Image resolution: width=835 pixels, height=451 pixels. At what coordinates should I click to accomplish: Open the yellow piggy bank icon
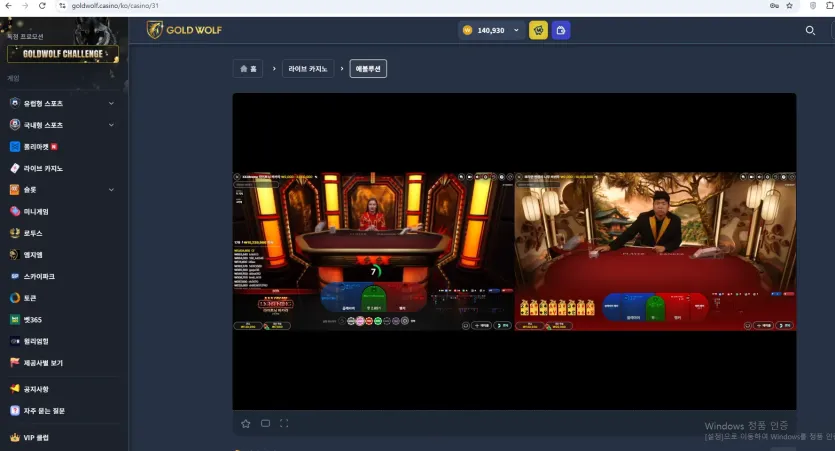click(538, 30)
